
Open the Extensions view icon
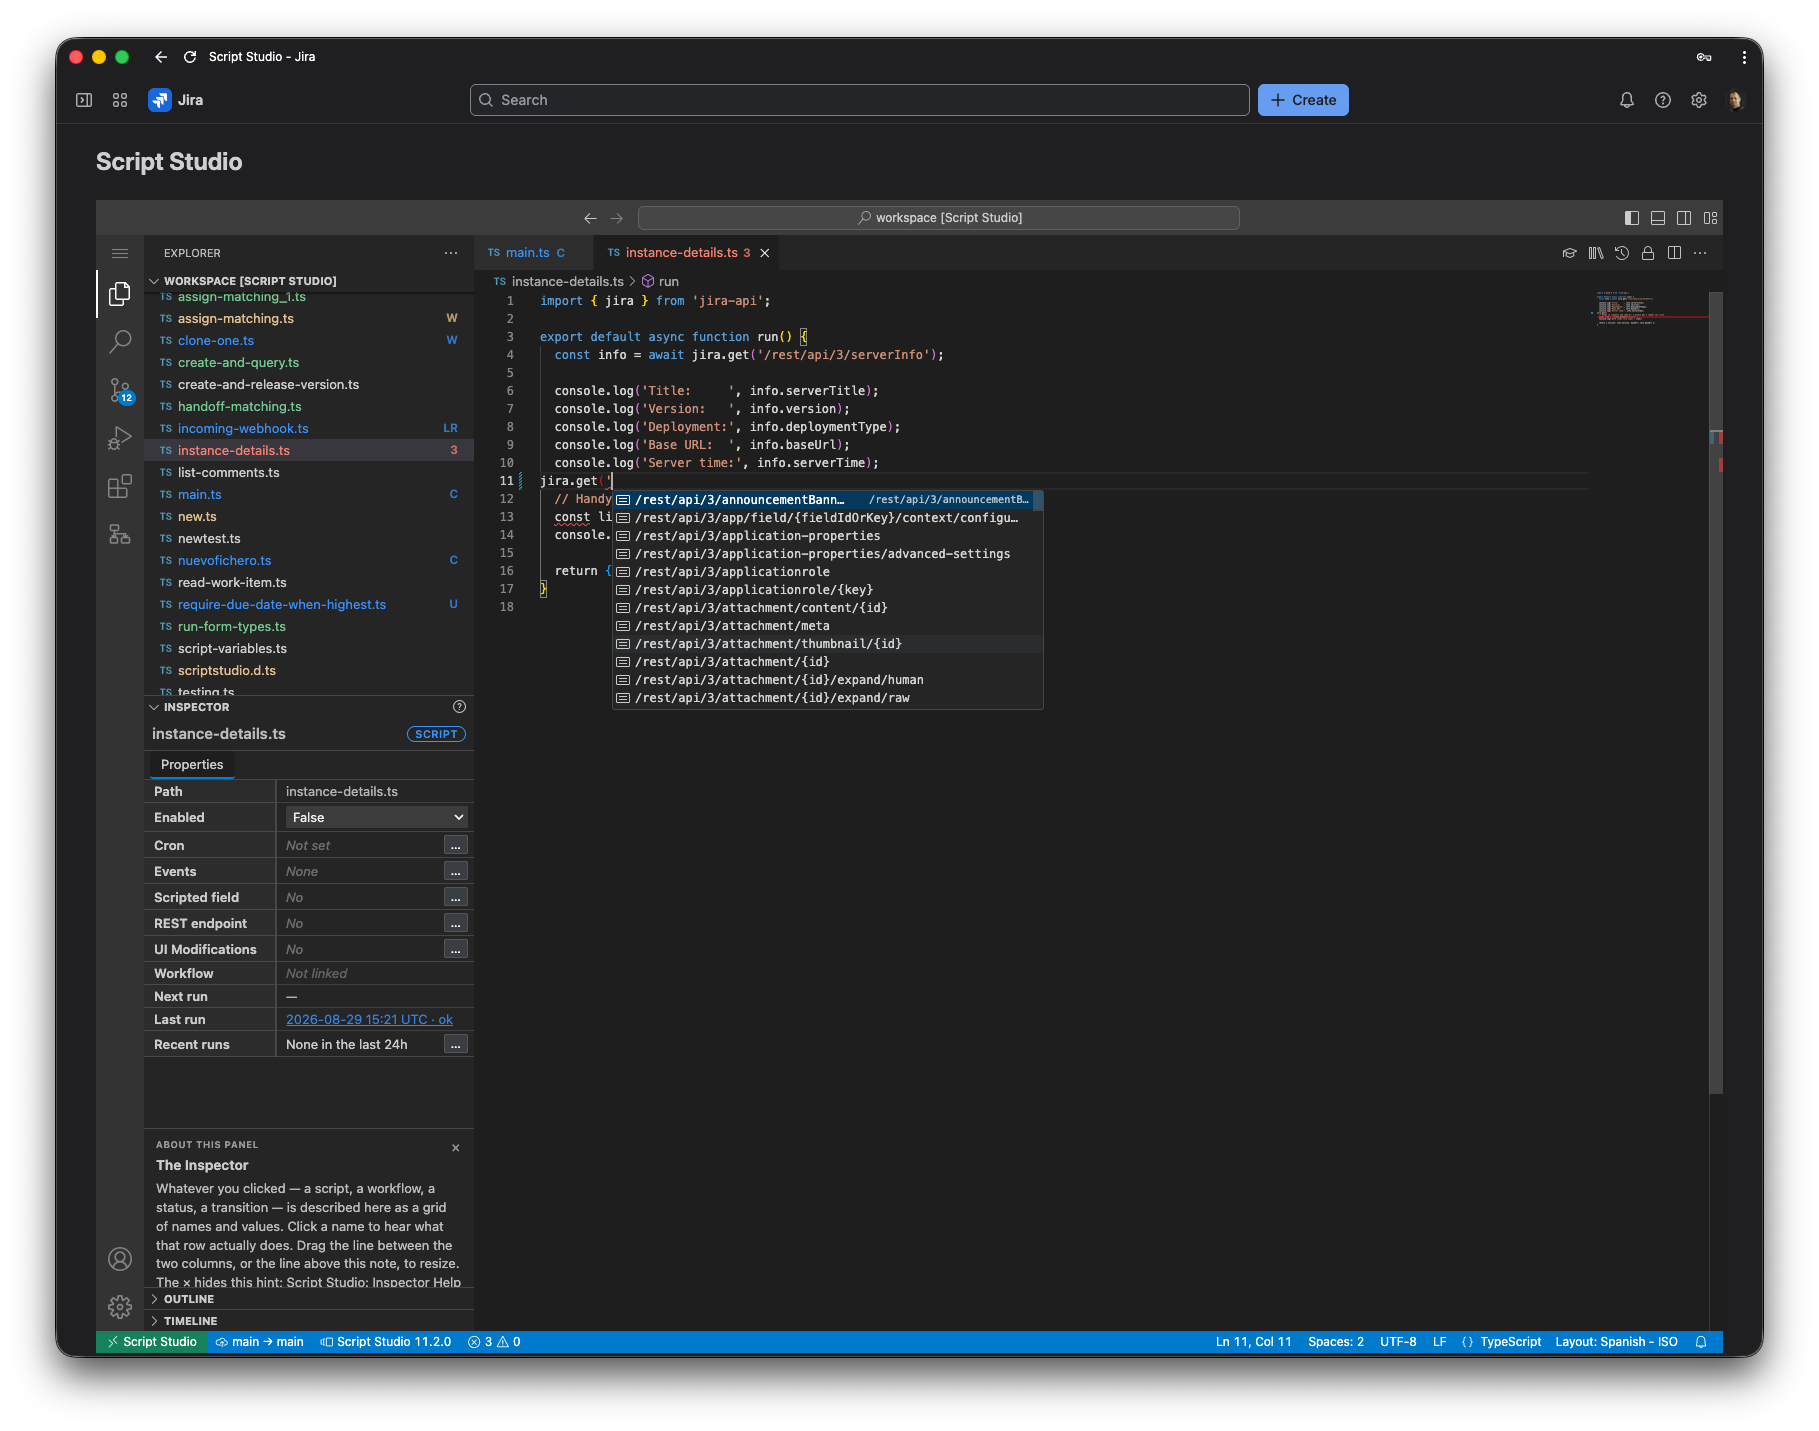(x=120, y=486)
